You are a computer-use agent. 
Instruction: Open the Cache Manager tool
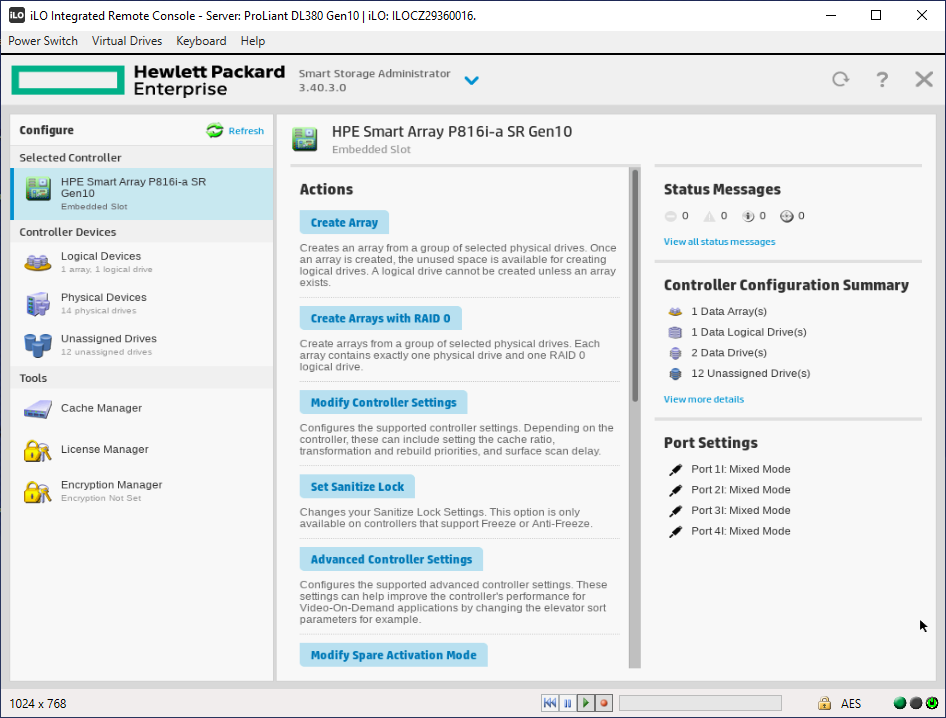click(x=142, y=408)
